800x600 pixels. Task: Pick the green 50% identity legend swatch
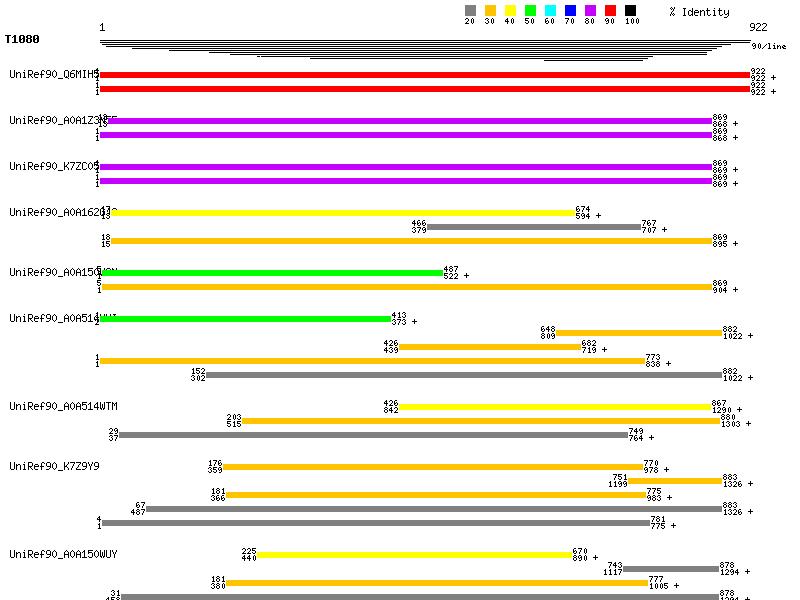point(530,11)
